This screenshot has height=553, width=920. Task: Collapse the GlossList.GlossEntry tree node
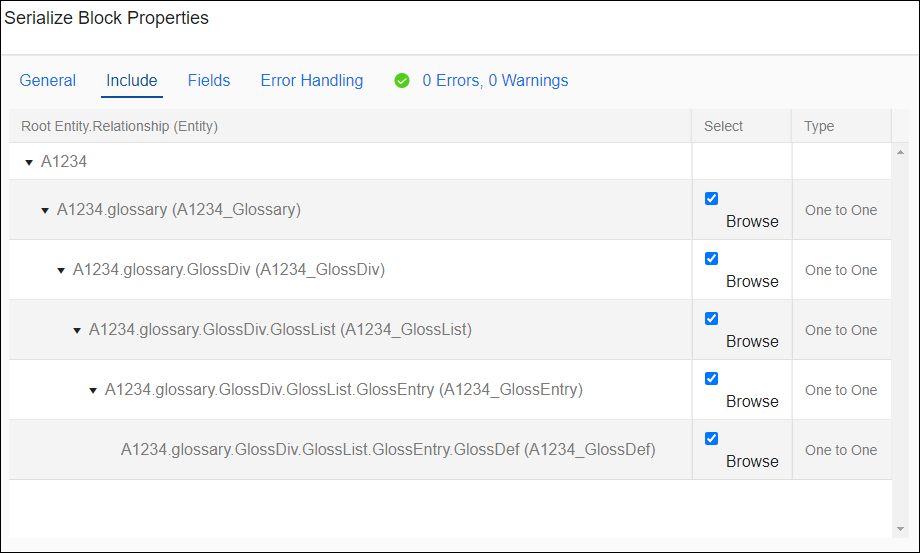93,391
